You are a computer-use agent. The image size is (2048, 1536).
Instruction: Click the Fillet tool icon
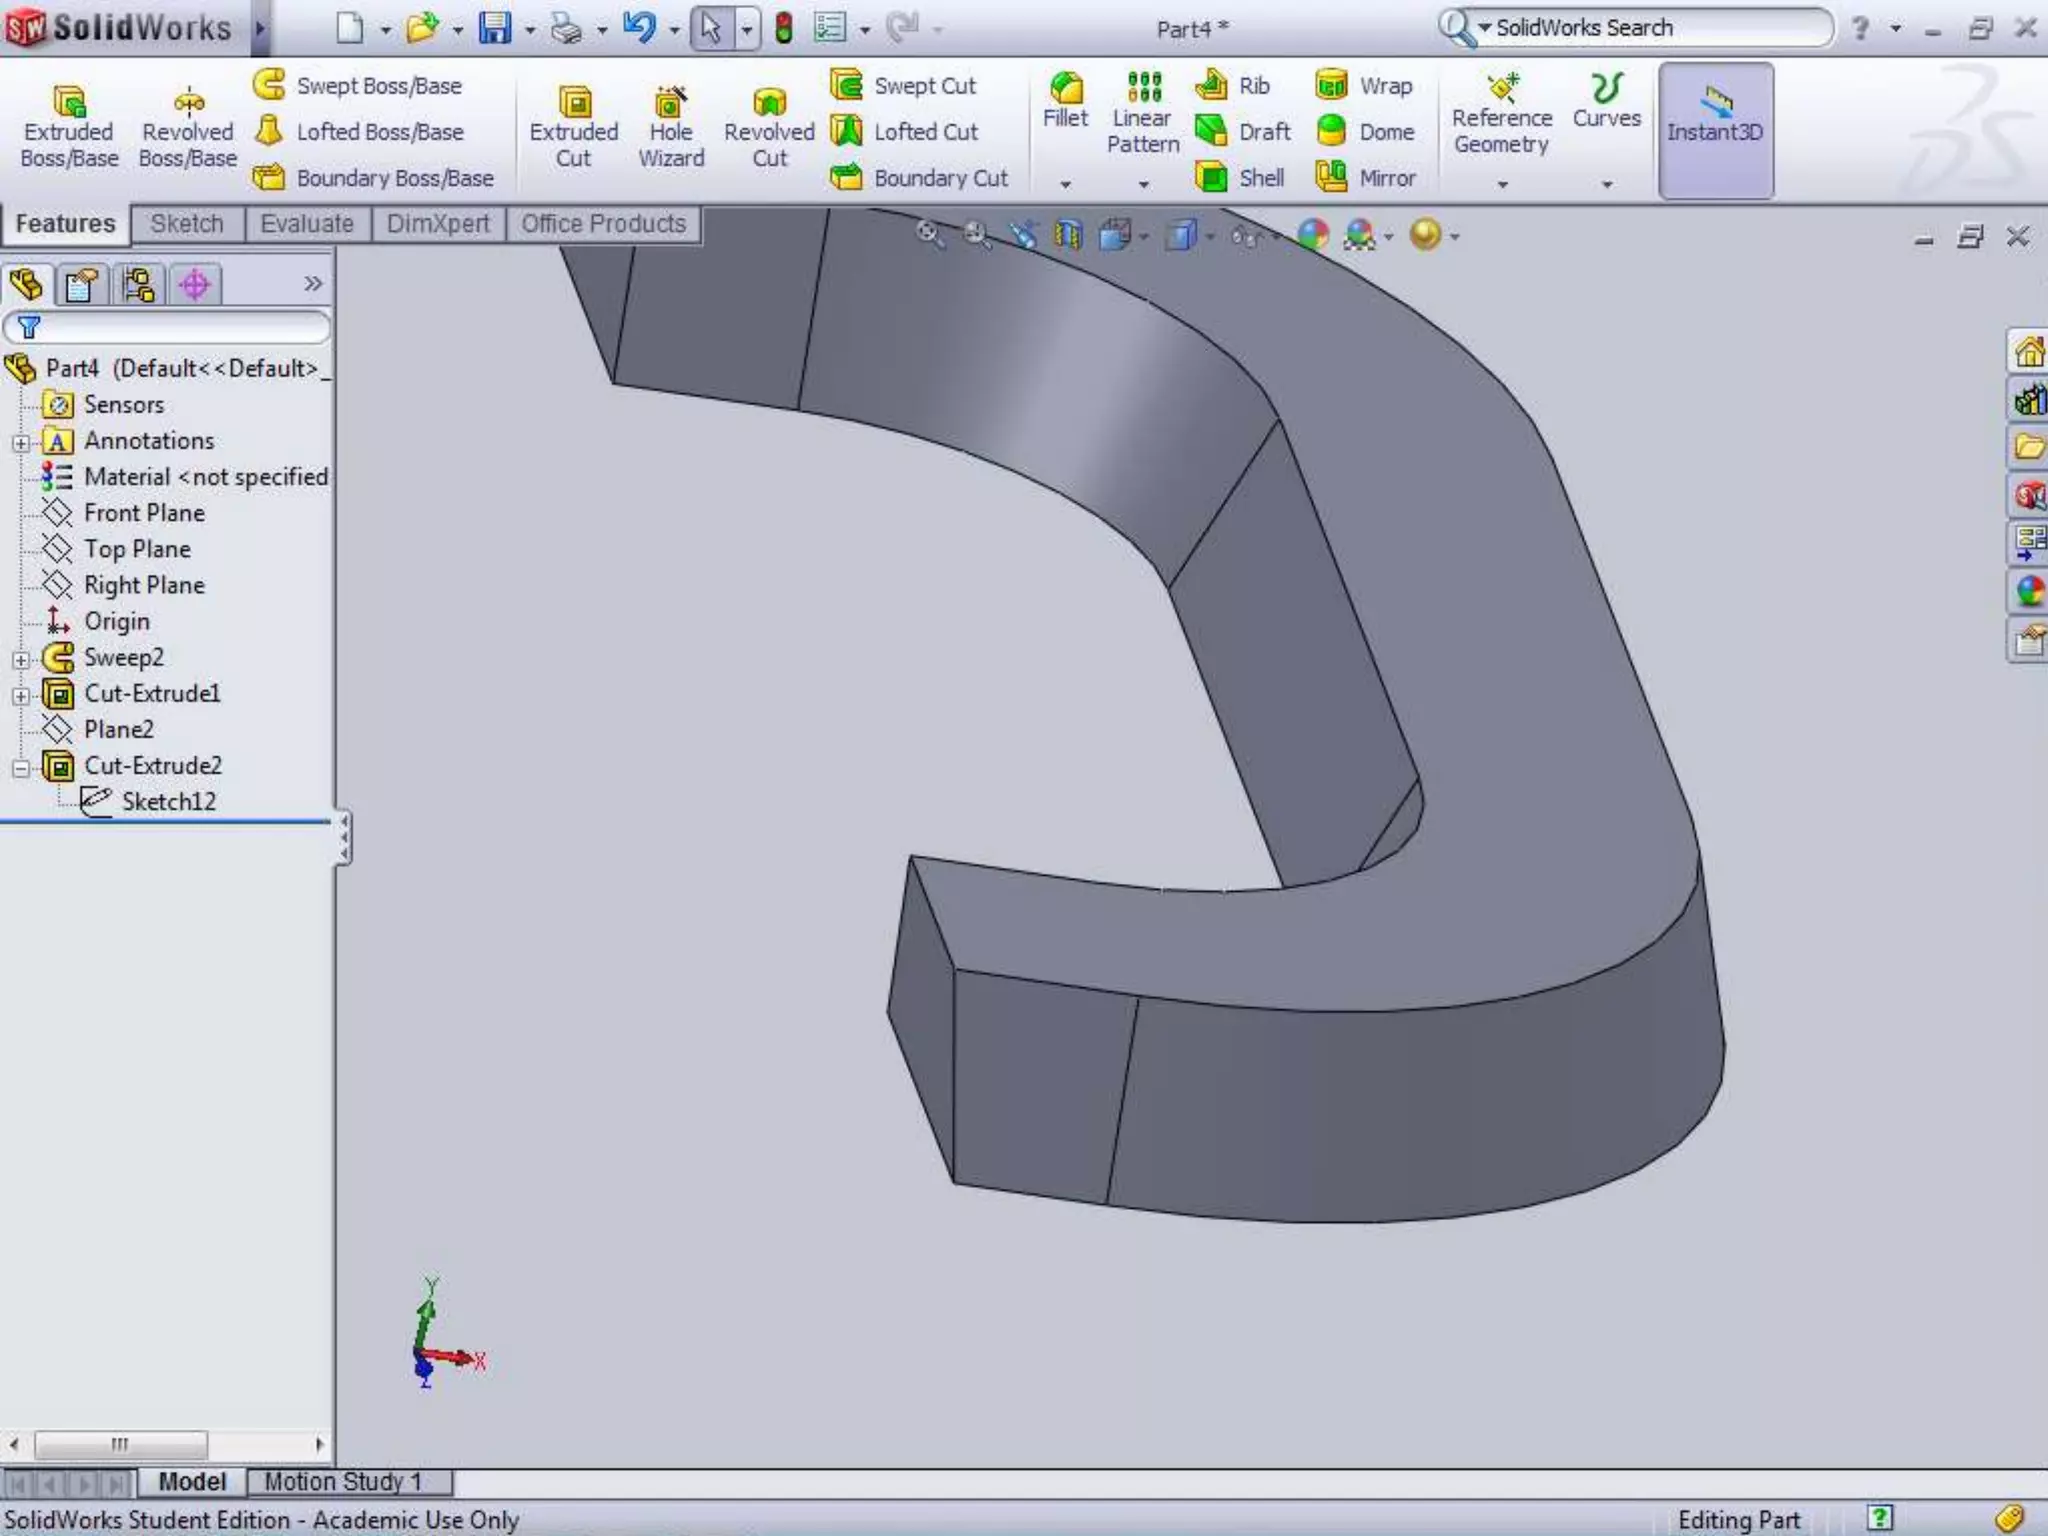coord(1065,89)
